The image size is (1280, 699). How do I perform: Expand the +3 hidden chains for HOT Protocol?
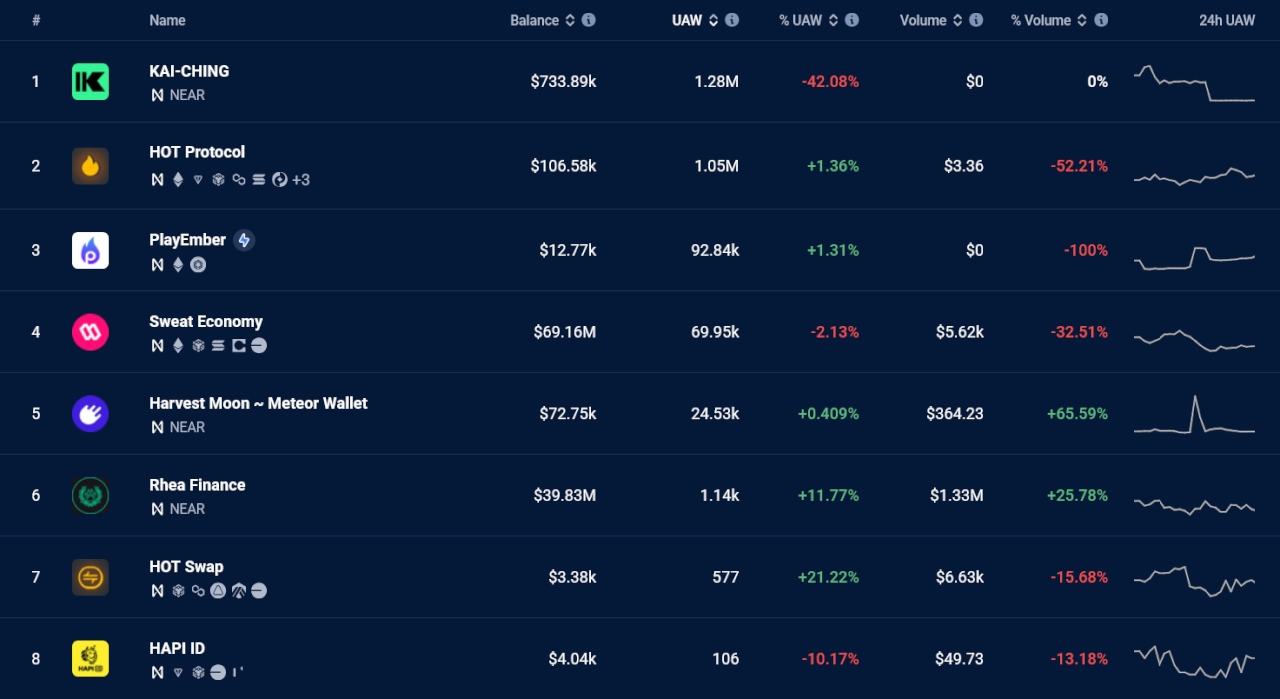point(299,180)
